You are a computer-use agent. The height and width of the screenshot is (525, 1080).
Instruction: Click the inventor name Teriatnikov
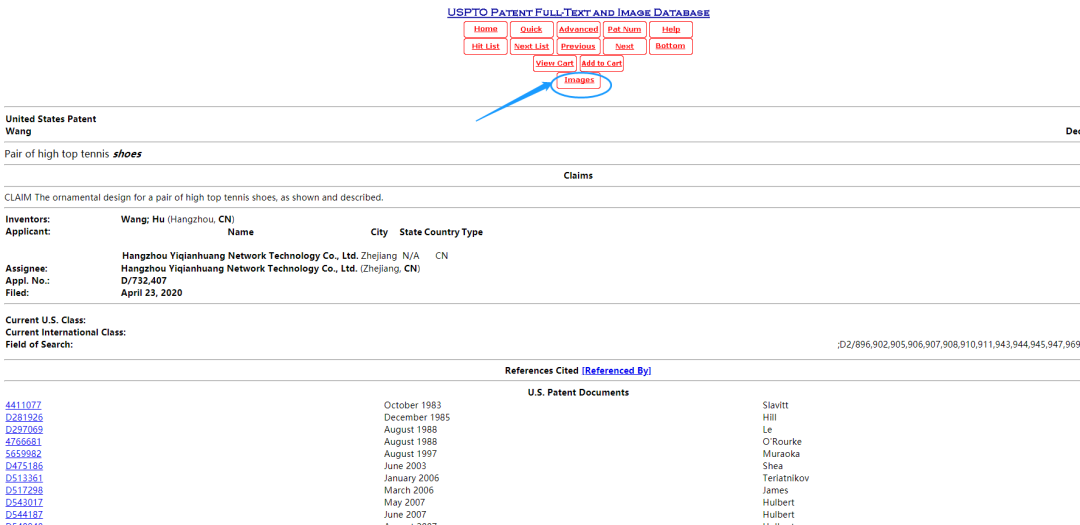coord(785,478)
